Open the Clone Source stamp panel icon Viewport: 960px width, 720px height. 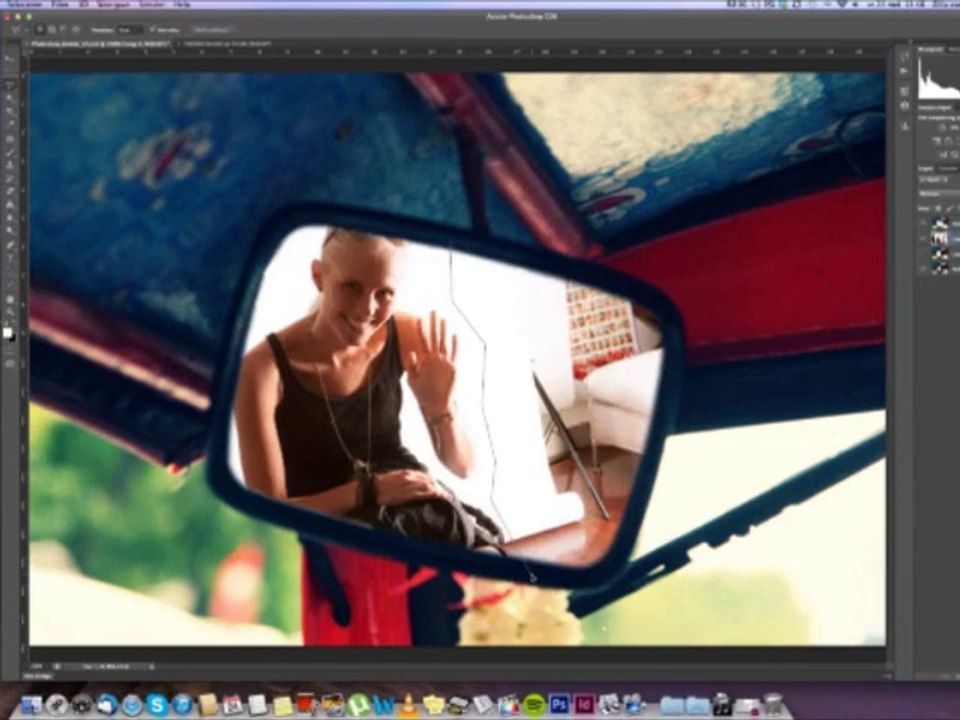[x=905, y=126]
